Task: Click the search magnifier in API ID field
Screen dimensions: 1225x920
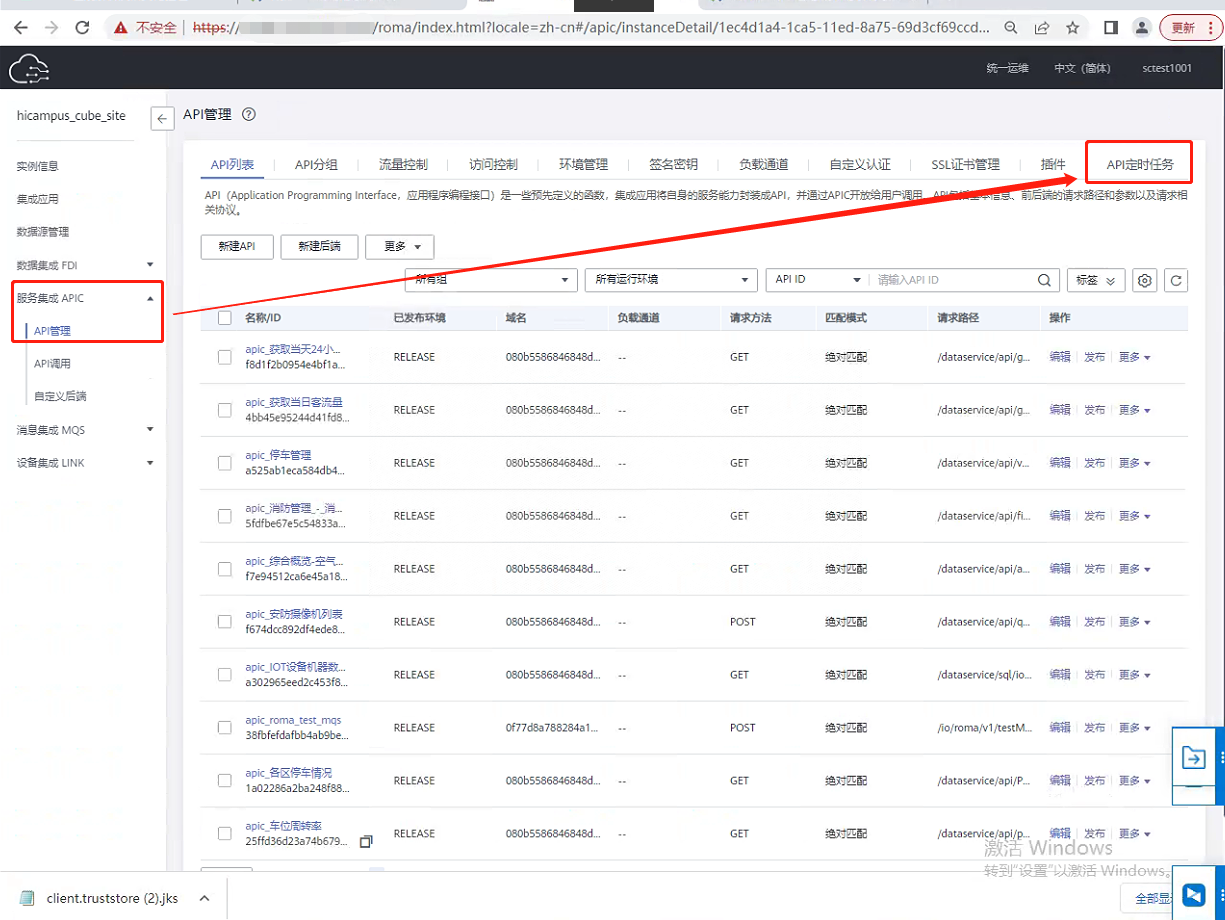Action: tap(1045, 281)
